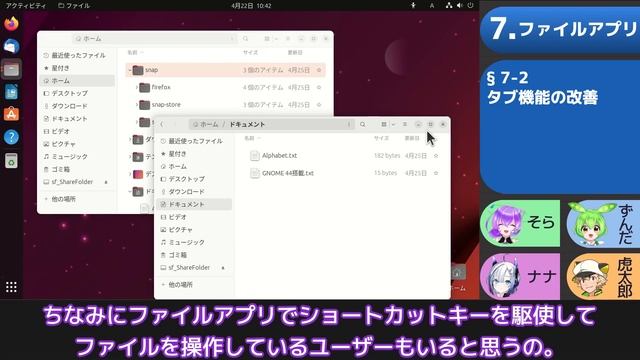Open the Trash from the dock
The width and height of the screenshot is (640, 360).
tap(11, 161)
